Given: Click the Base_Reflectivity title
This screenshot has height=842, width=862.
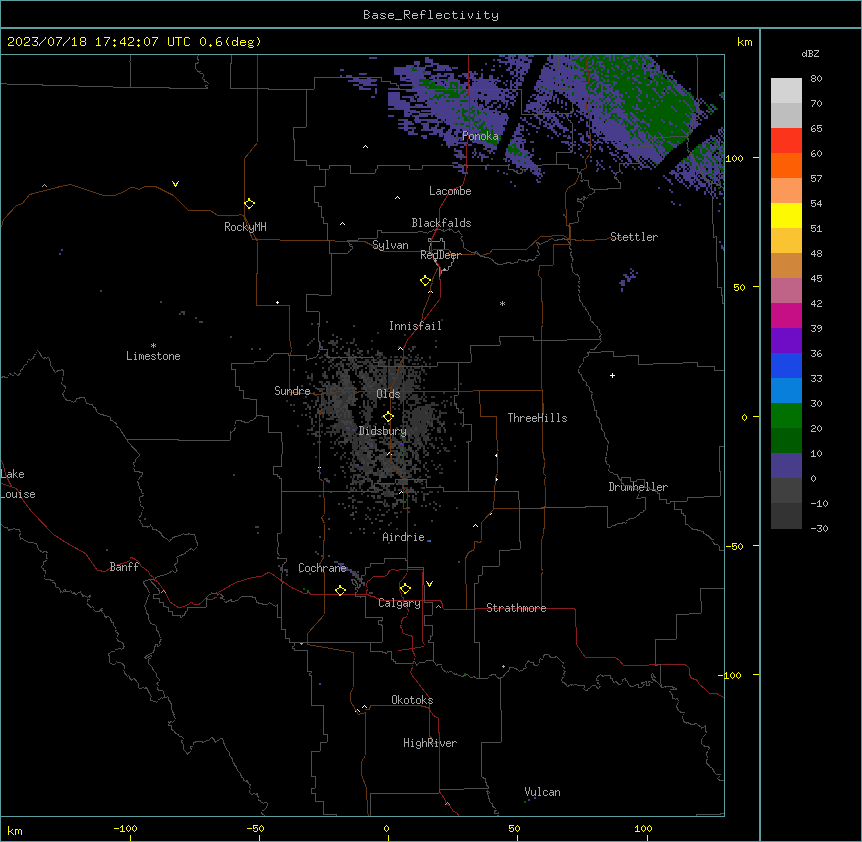Looking at the screenshot, I should 431,15.
